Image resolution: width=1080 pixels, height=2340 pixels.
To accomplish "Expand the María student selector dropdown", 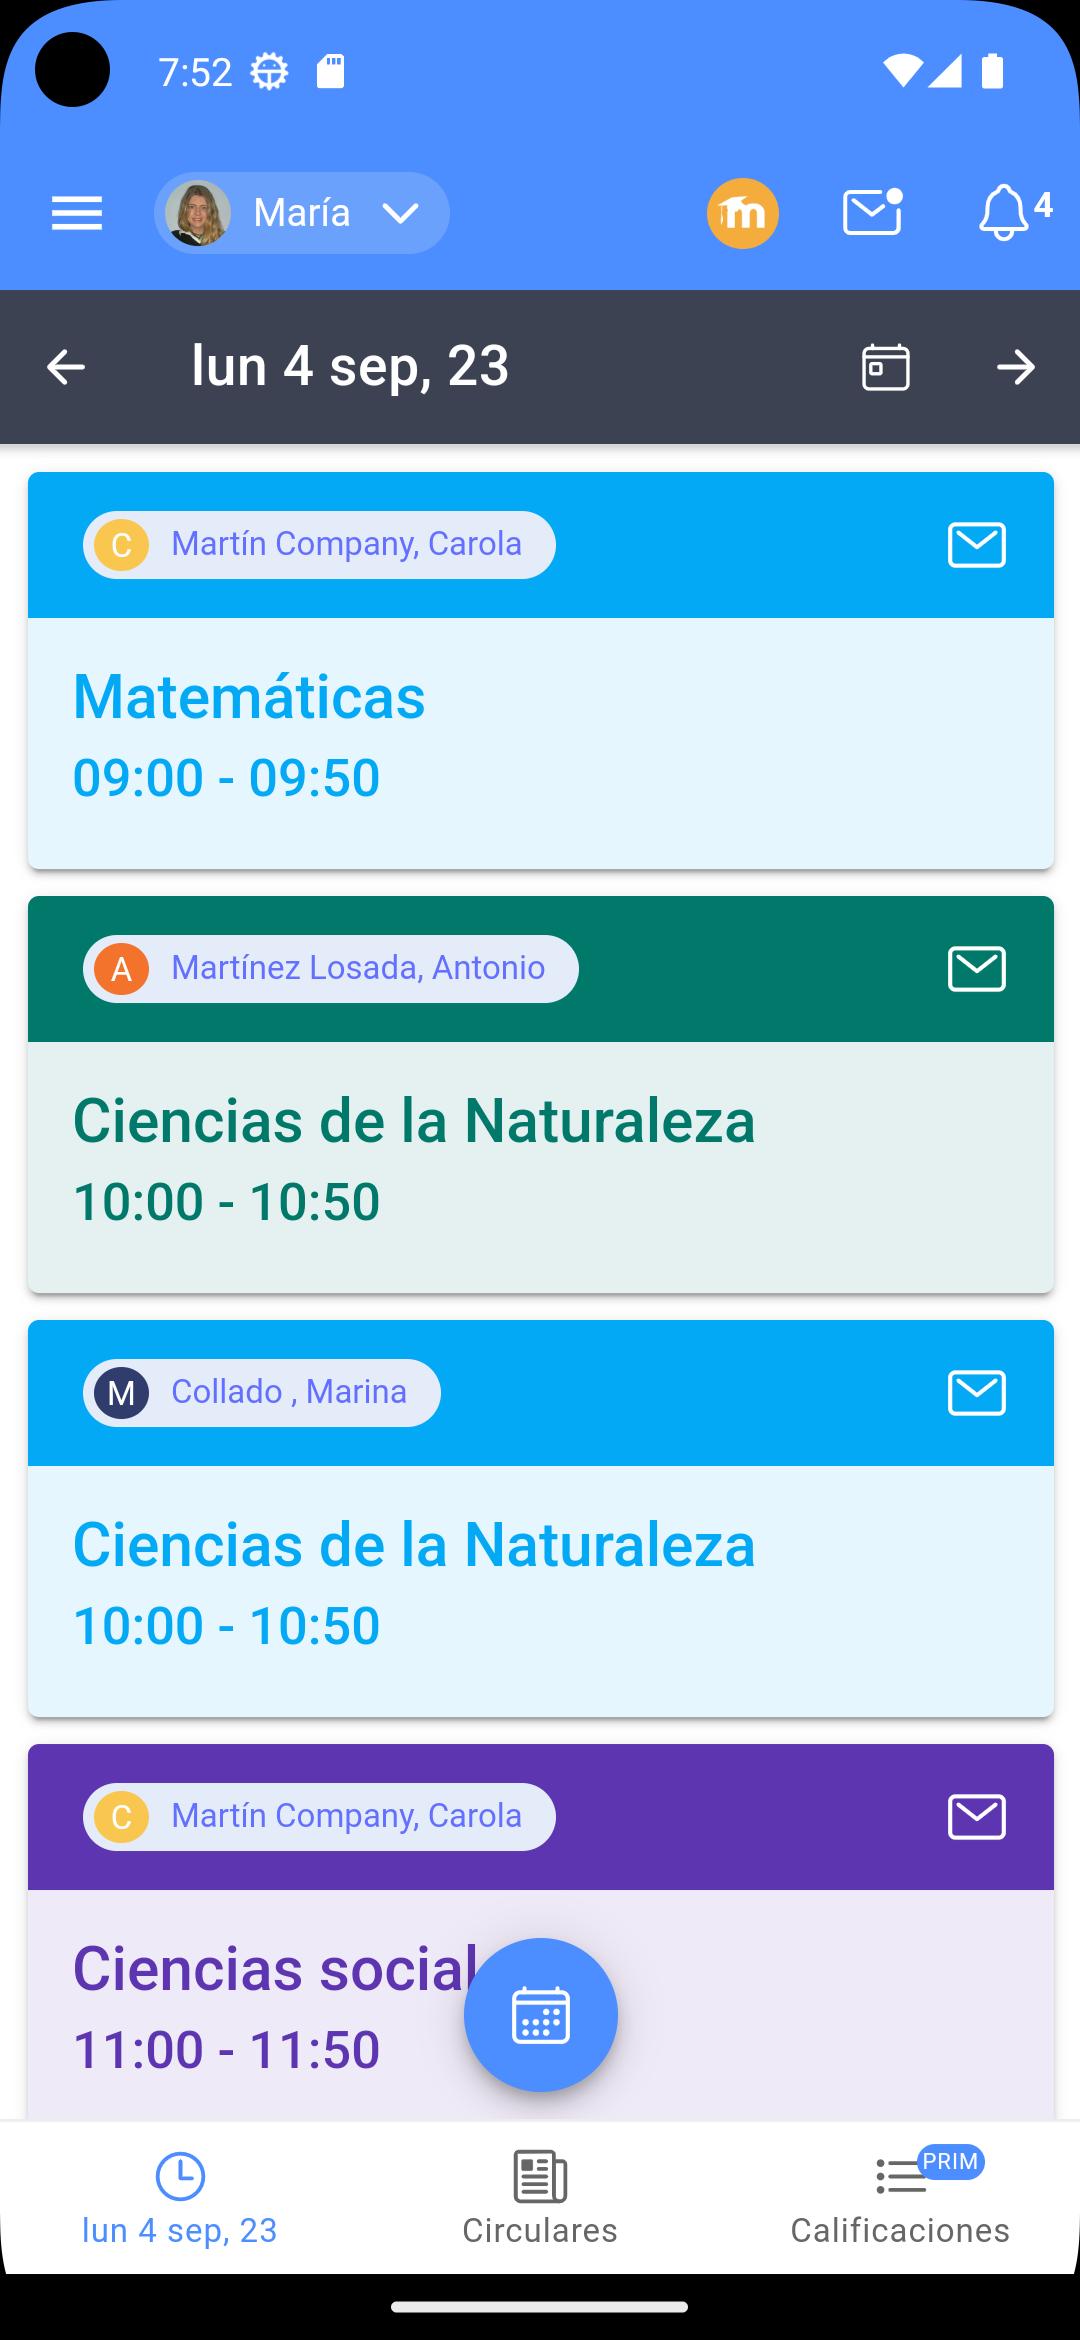I will coord(302,213).
